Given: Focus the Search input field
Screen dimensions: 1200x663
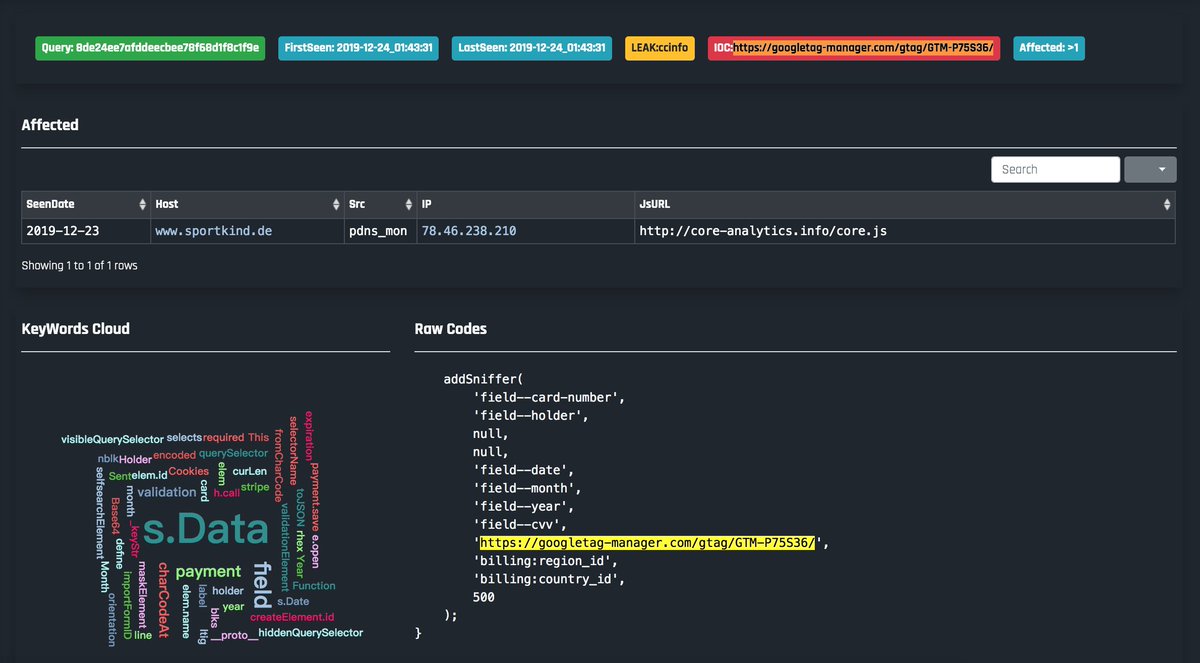Looking at the screenshot, I should pyautogui.click(x=1055, y=169).
